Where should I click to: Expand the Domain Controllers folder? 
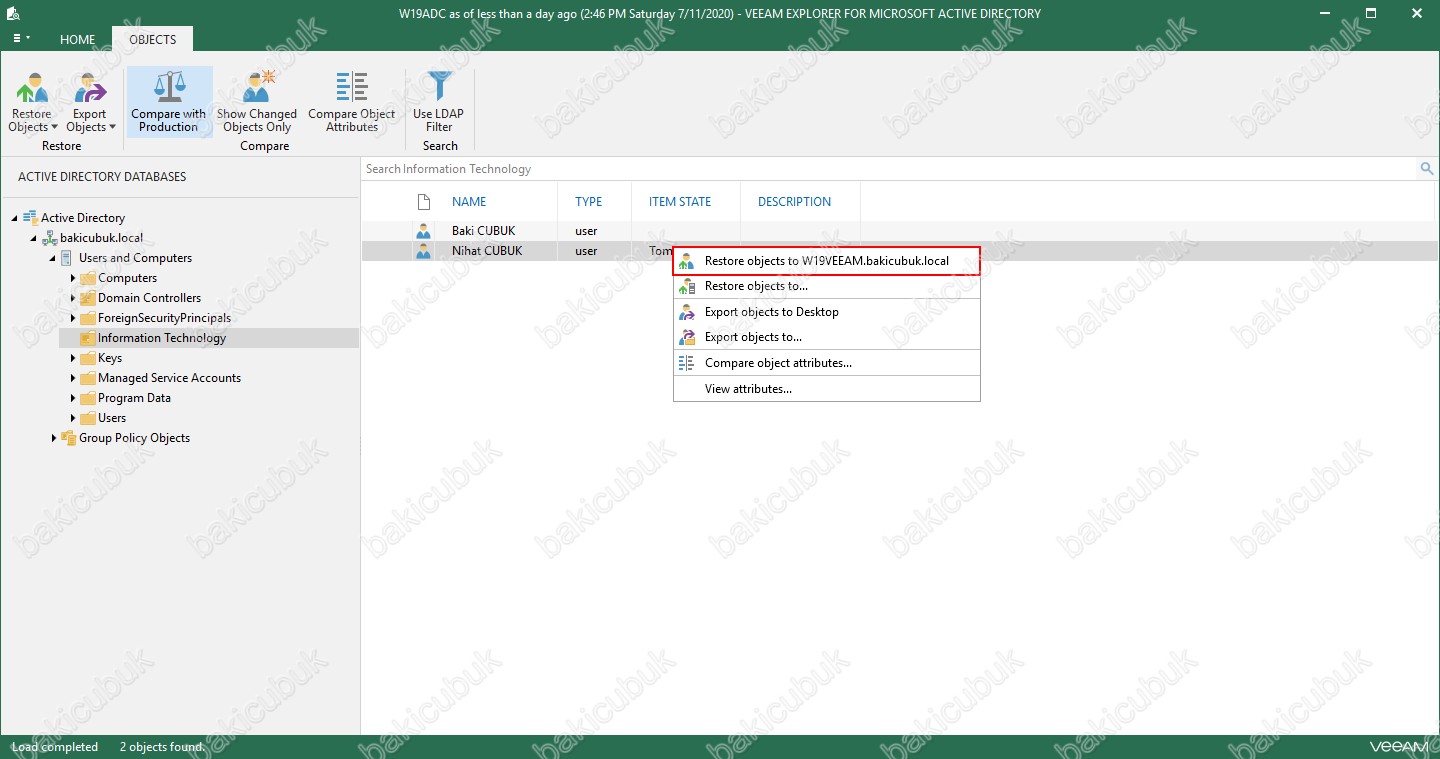click(73, 298)
